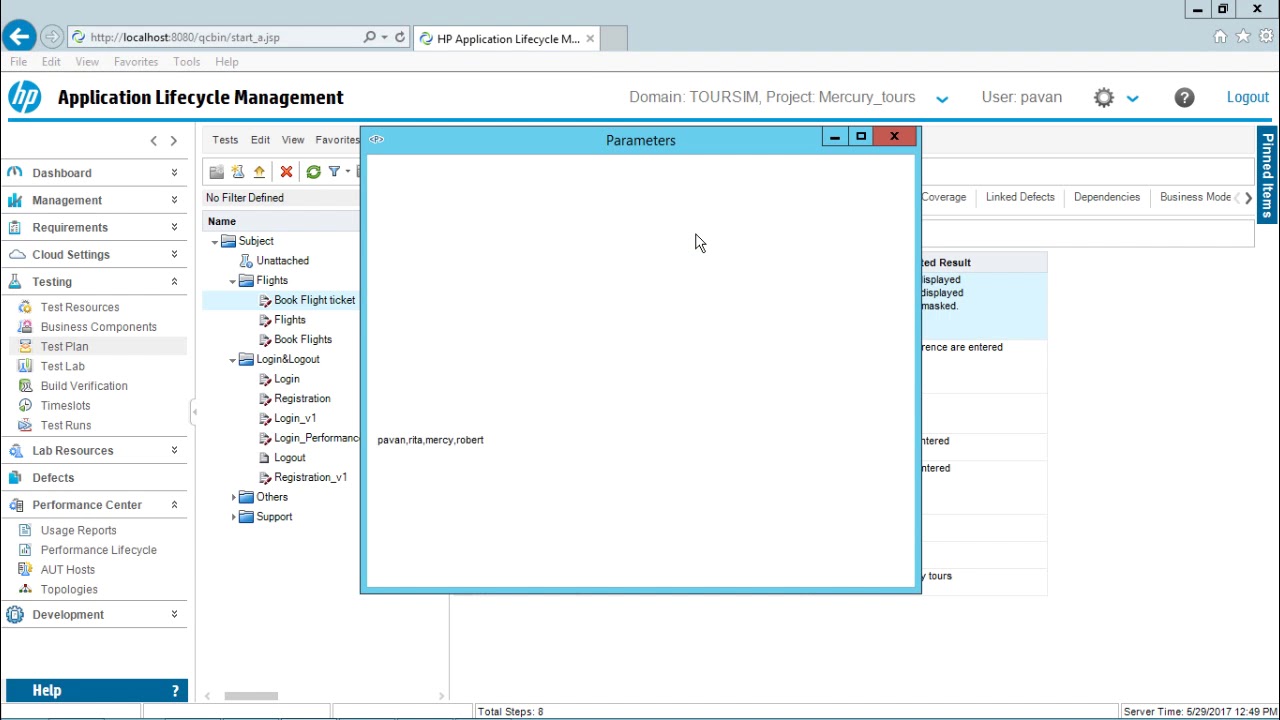Click the browser favorites star icon
This screenshot has height=720, width=1280.
click(1243, 37)
